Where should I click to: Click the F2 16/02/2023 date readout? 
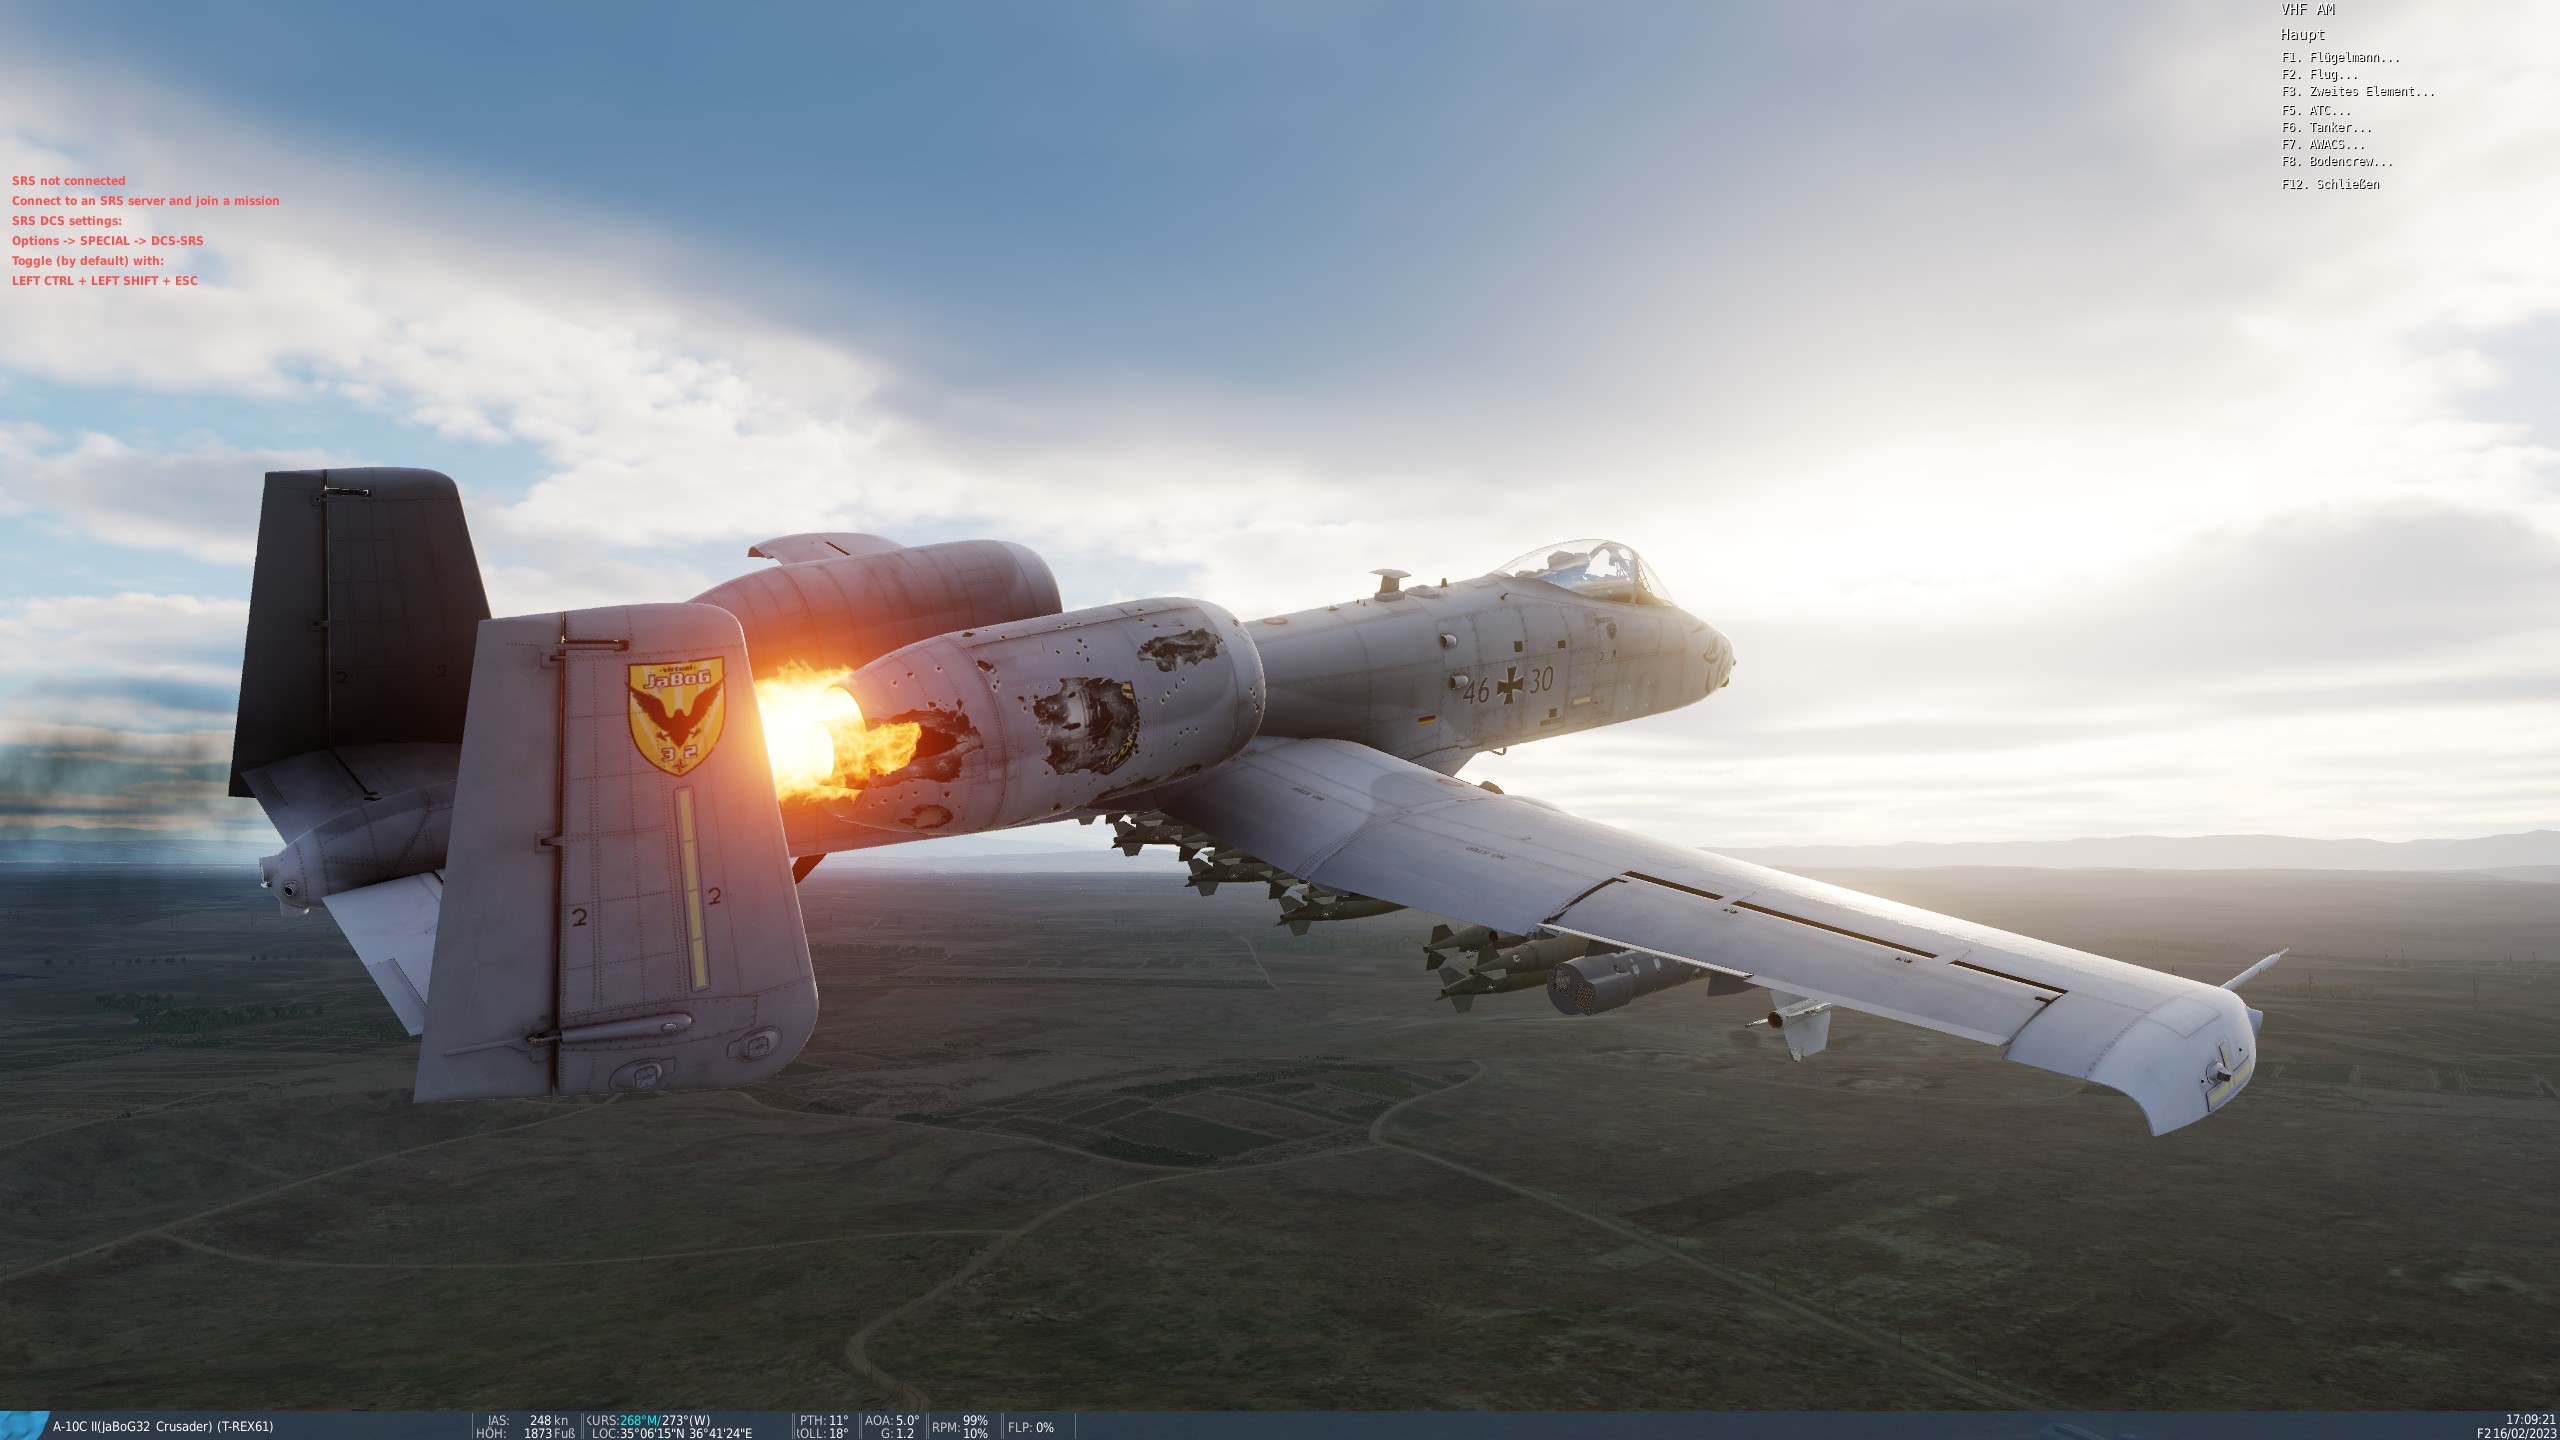(2517, 1433)
